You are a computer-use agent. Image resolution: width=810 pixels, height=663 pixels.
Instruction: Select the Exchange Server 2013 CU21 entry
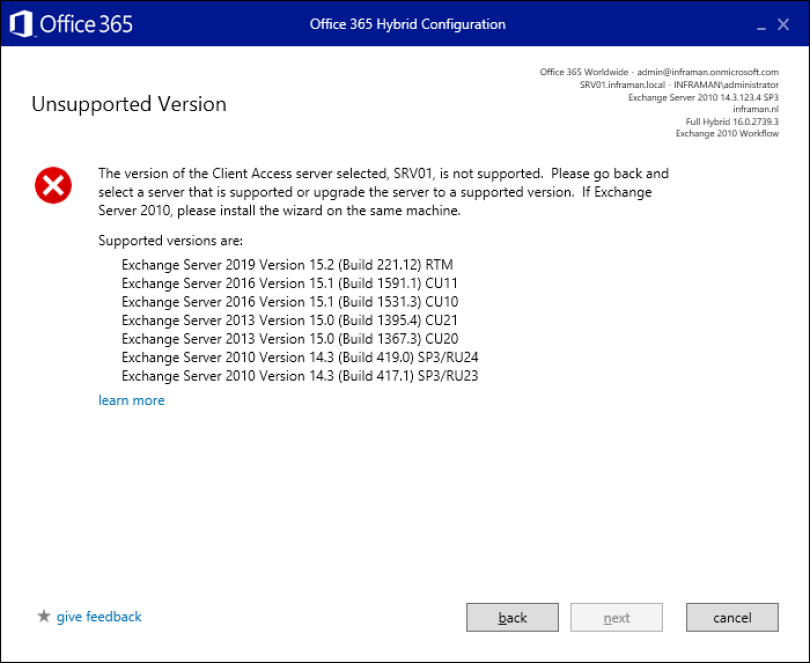[x=289, y=320]
